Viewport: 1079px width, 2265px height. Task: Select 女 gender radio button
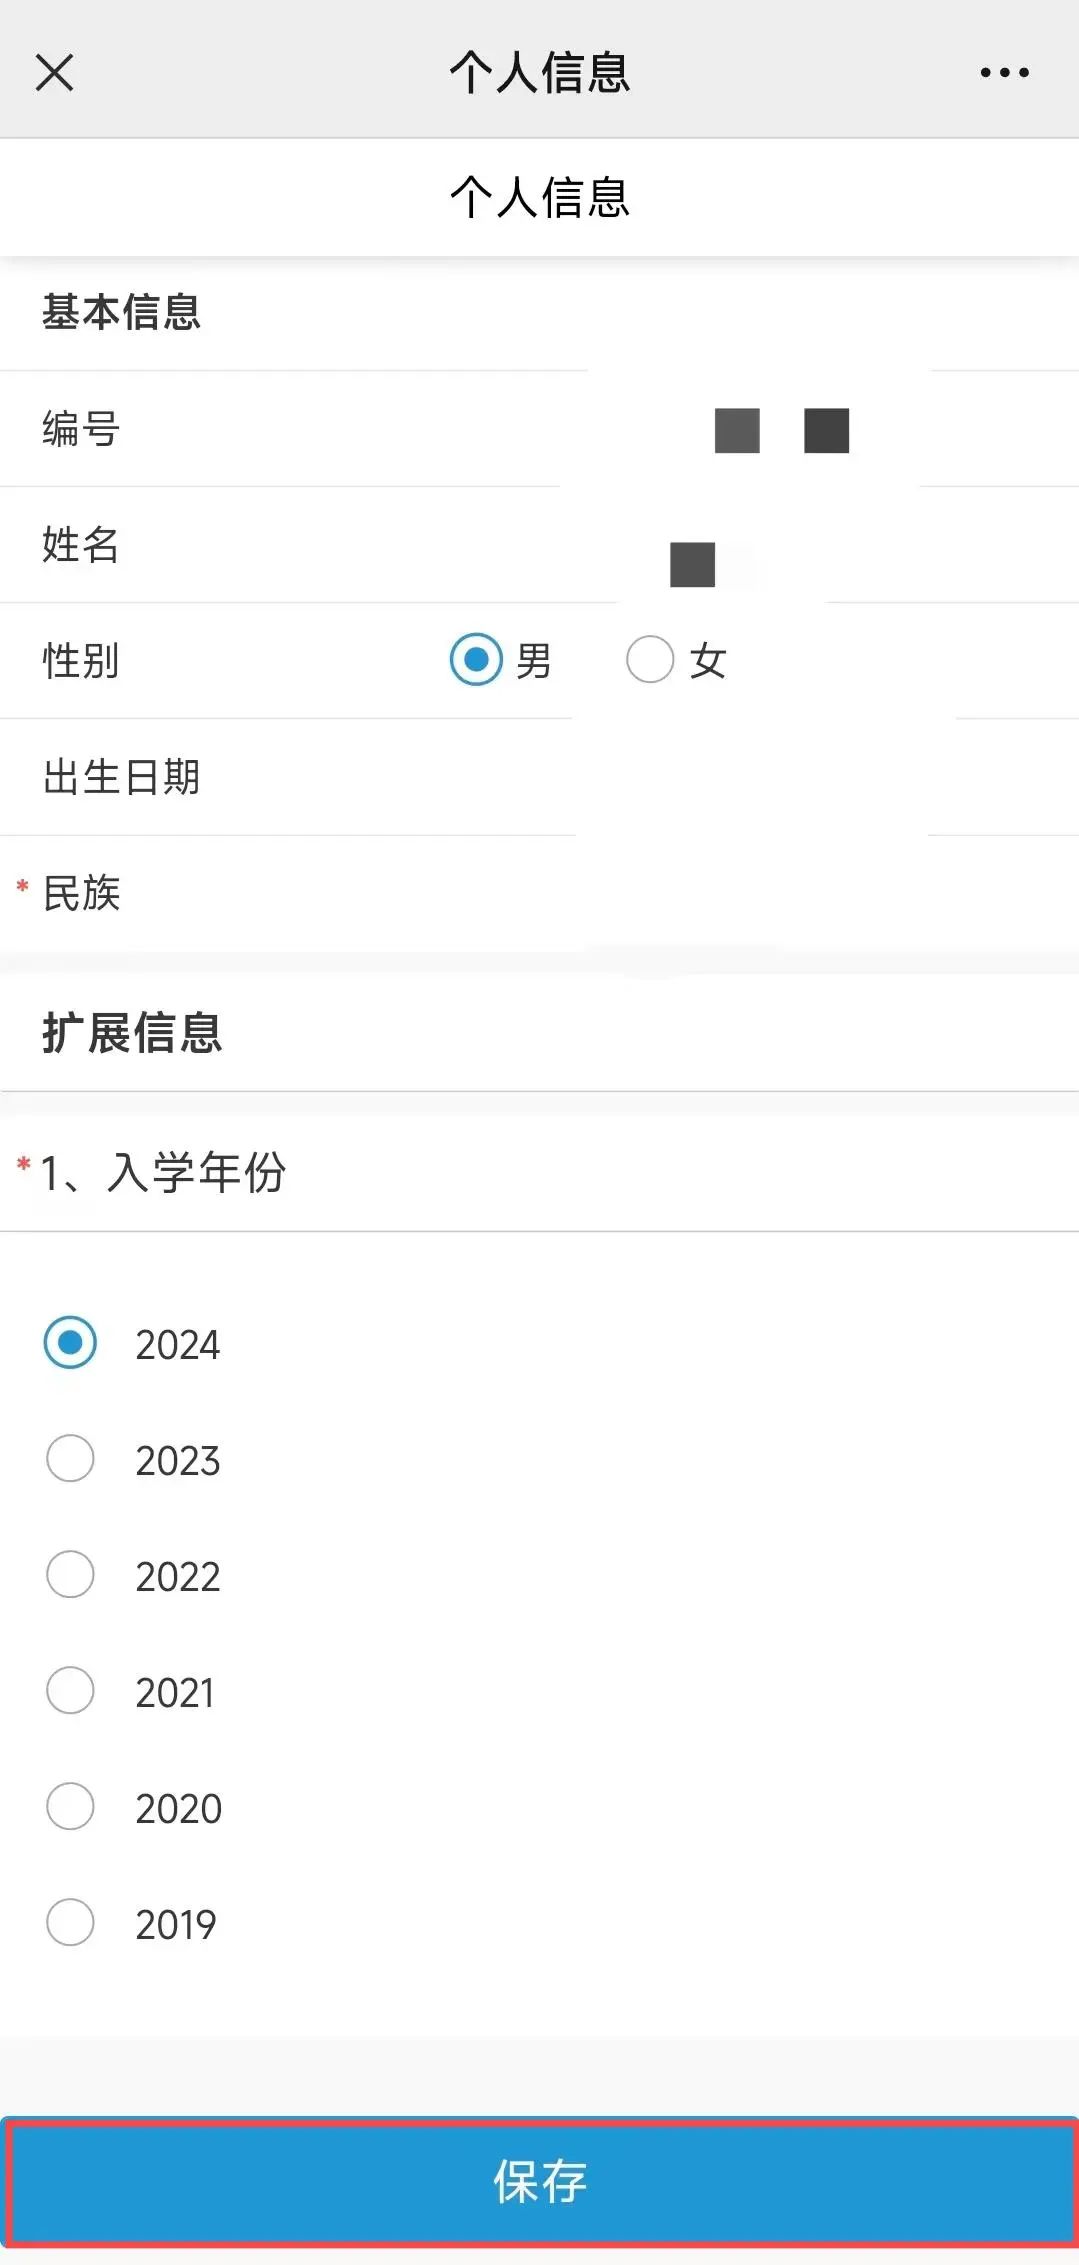click(650, 660)
